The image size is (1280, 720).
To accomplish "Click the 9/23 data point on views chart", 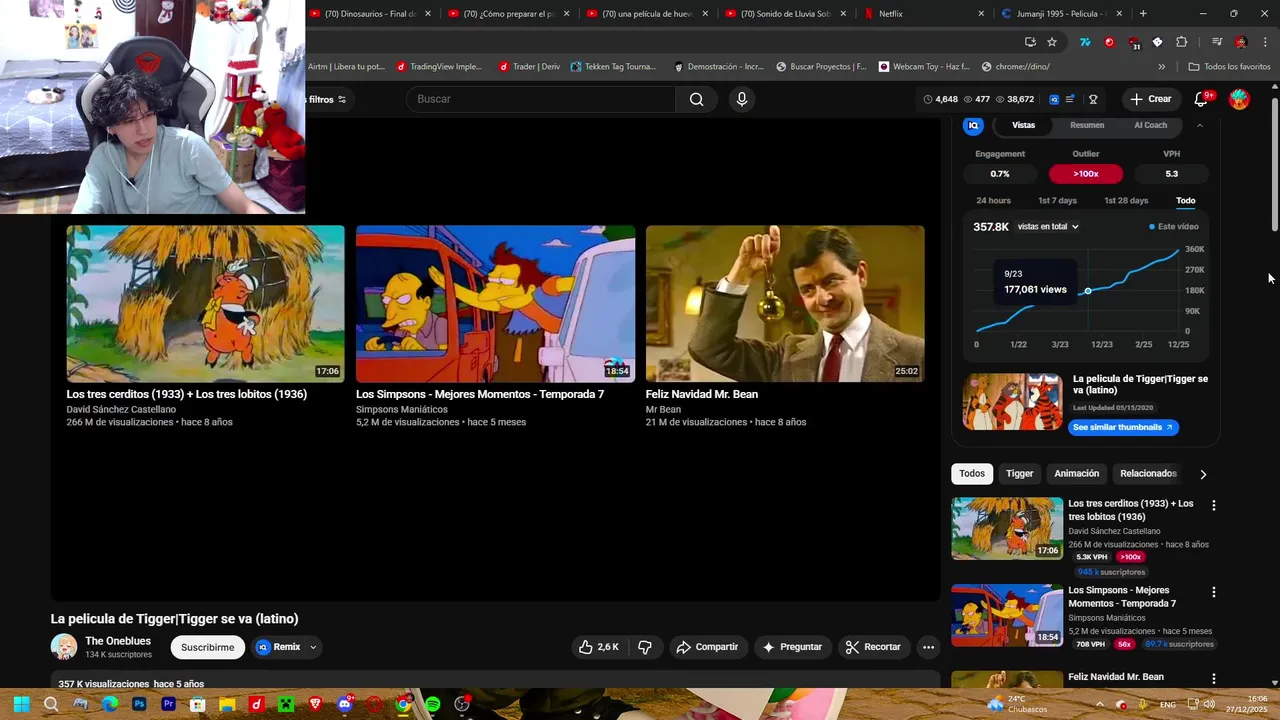I will click(x=1088, y=291).
